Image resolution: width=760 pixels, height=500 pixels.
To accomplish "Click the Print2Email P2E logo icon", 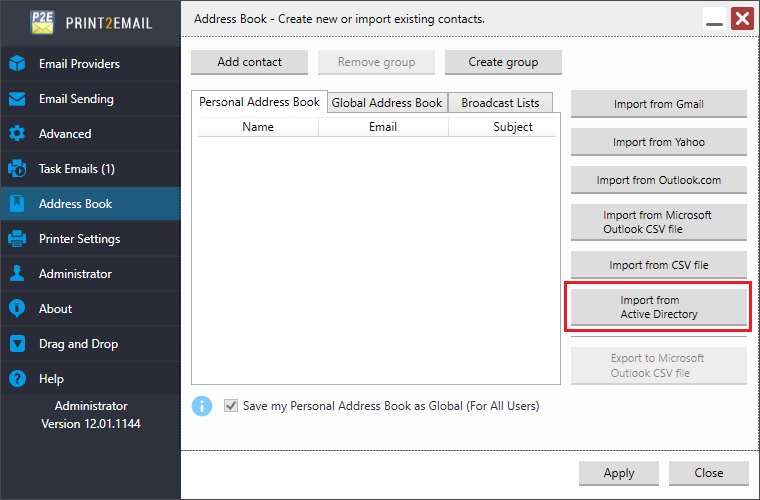I will [42, 22].
